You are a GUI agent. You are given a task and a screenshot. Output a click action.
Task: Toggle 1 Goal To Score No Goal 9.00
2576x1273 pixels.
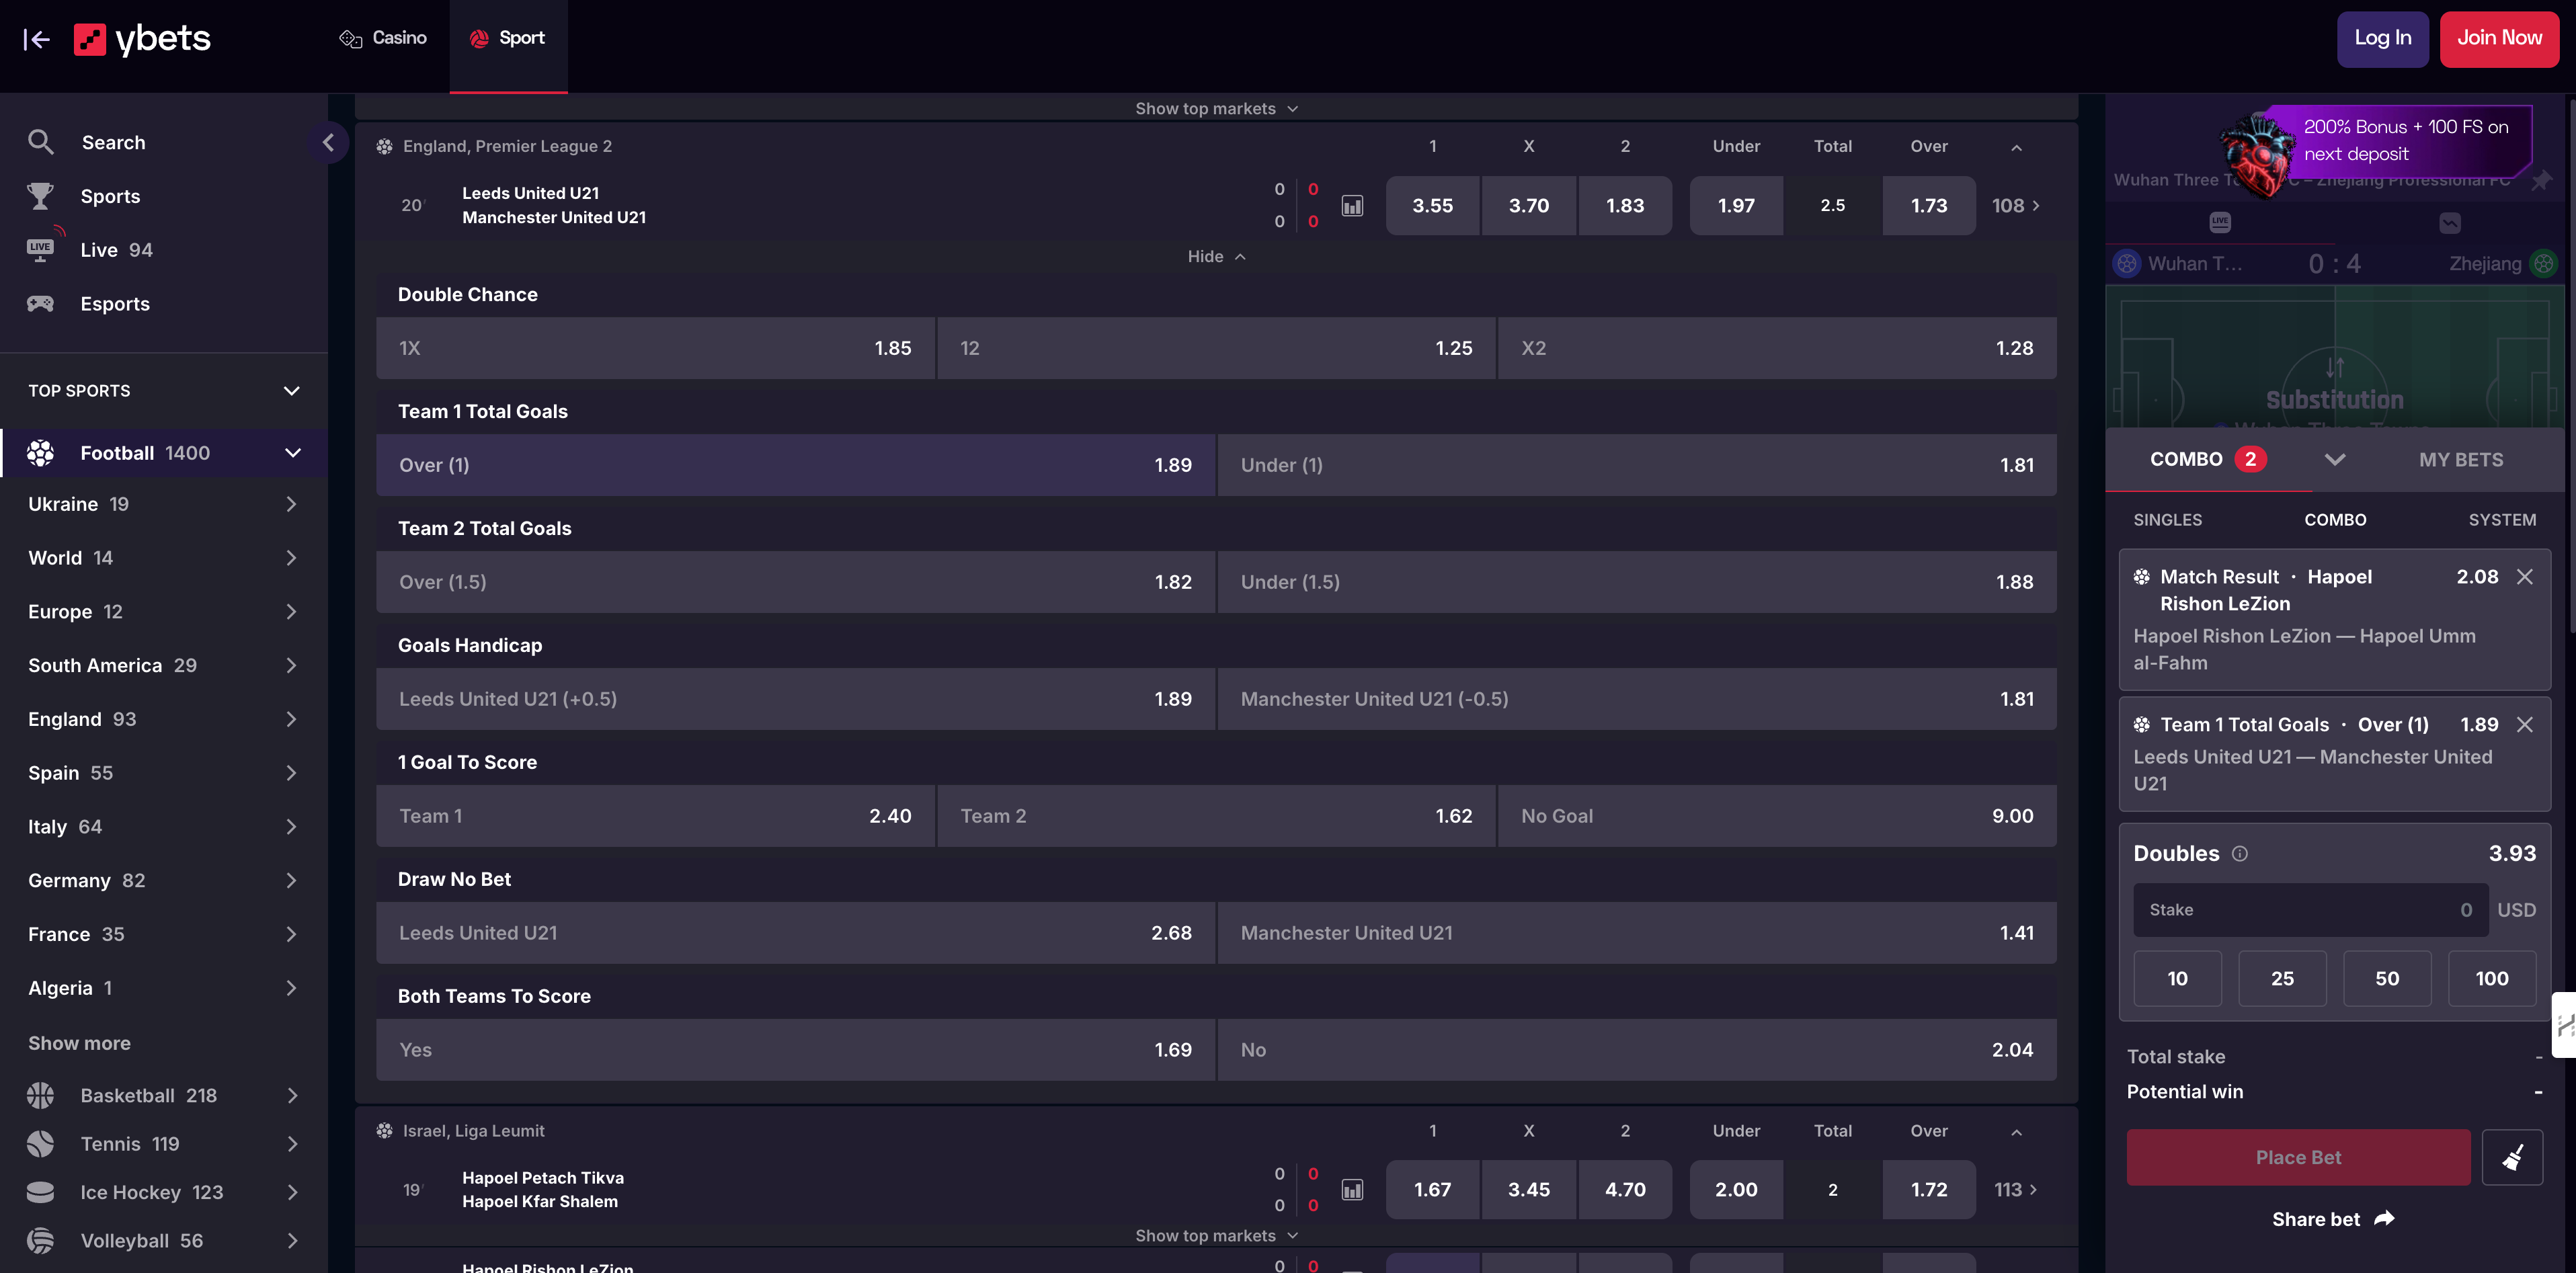coord(1777,816)
